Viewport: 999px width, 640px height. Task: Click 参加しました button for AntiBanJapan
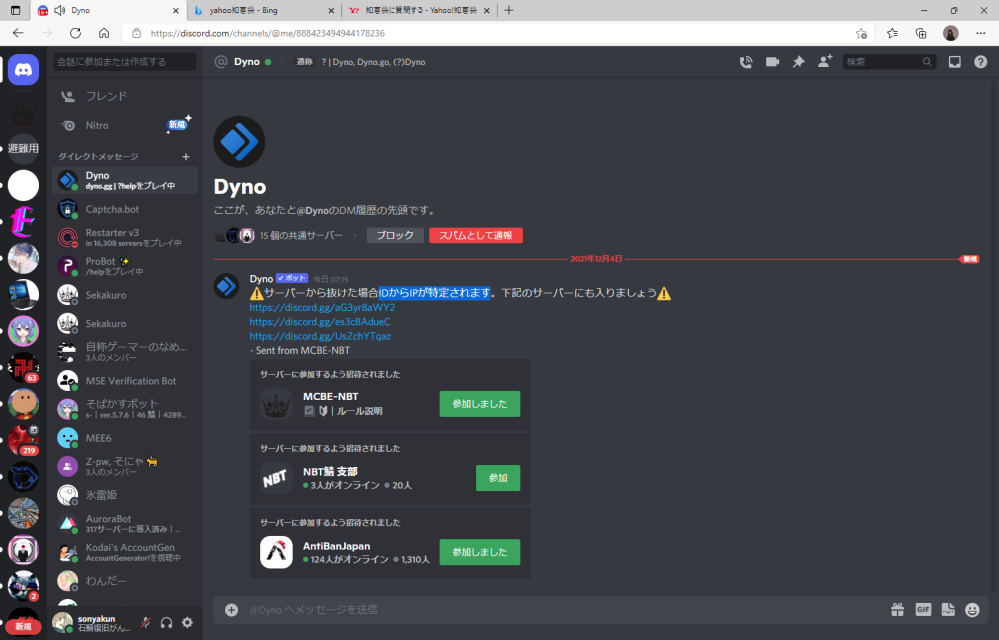[x=480, y=552]
